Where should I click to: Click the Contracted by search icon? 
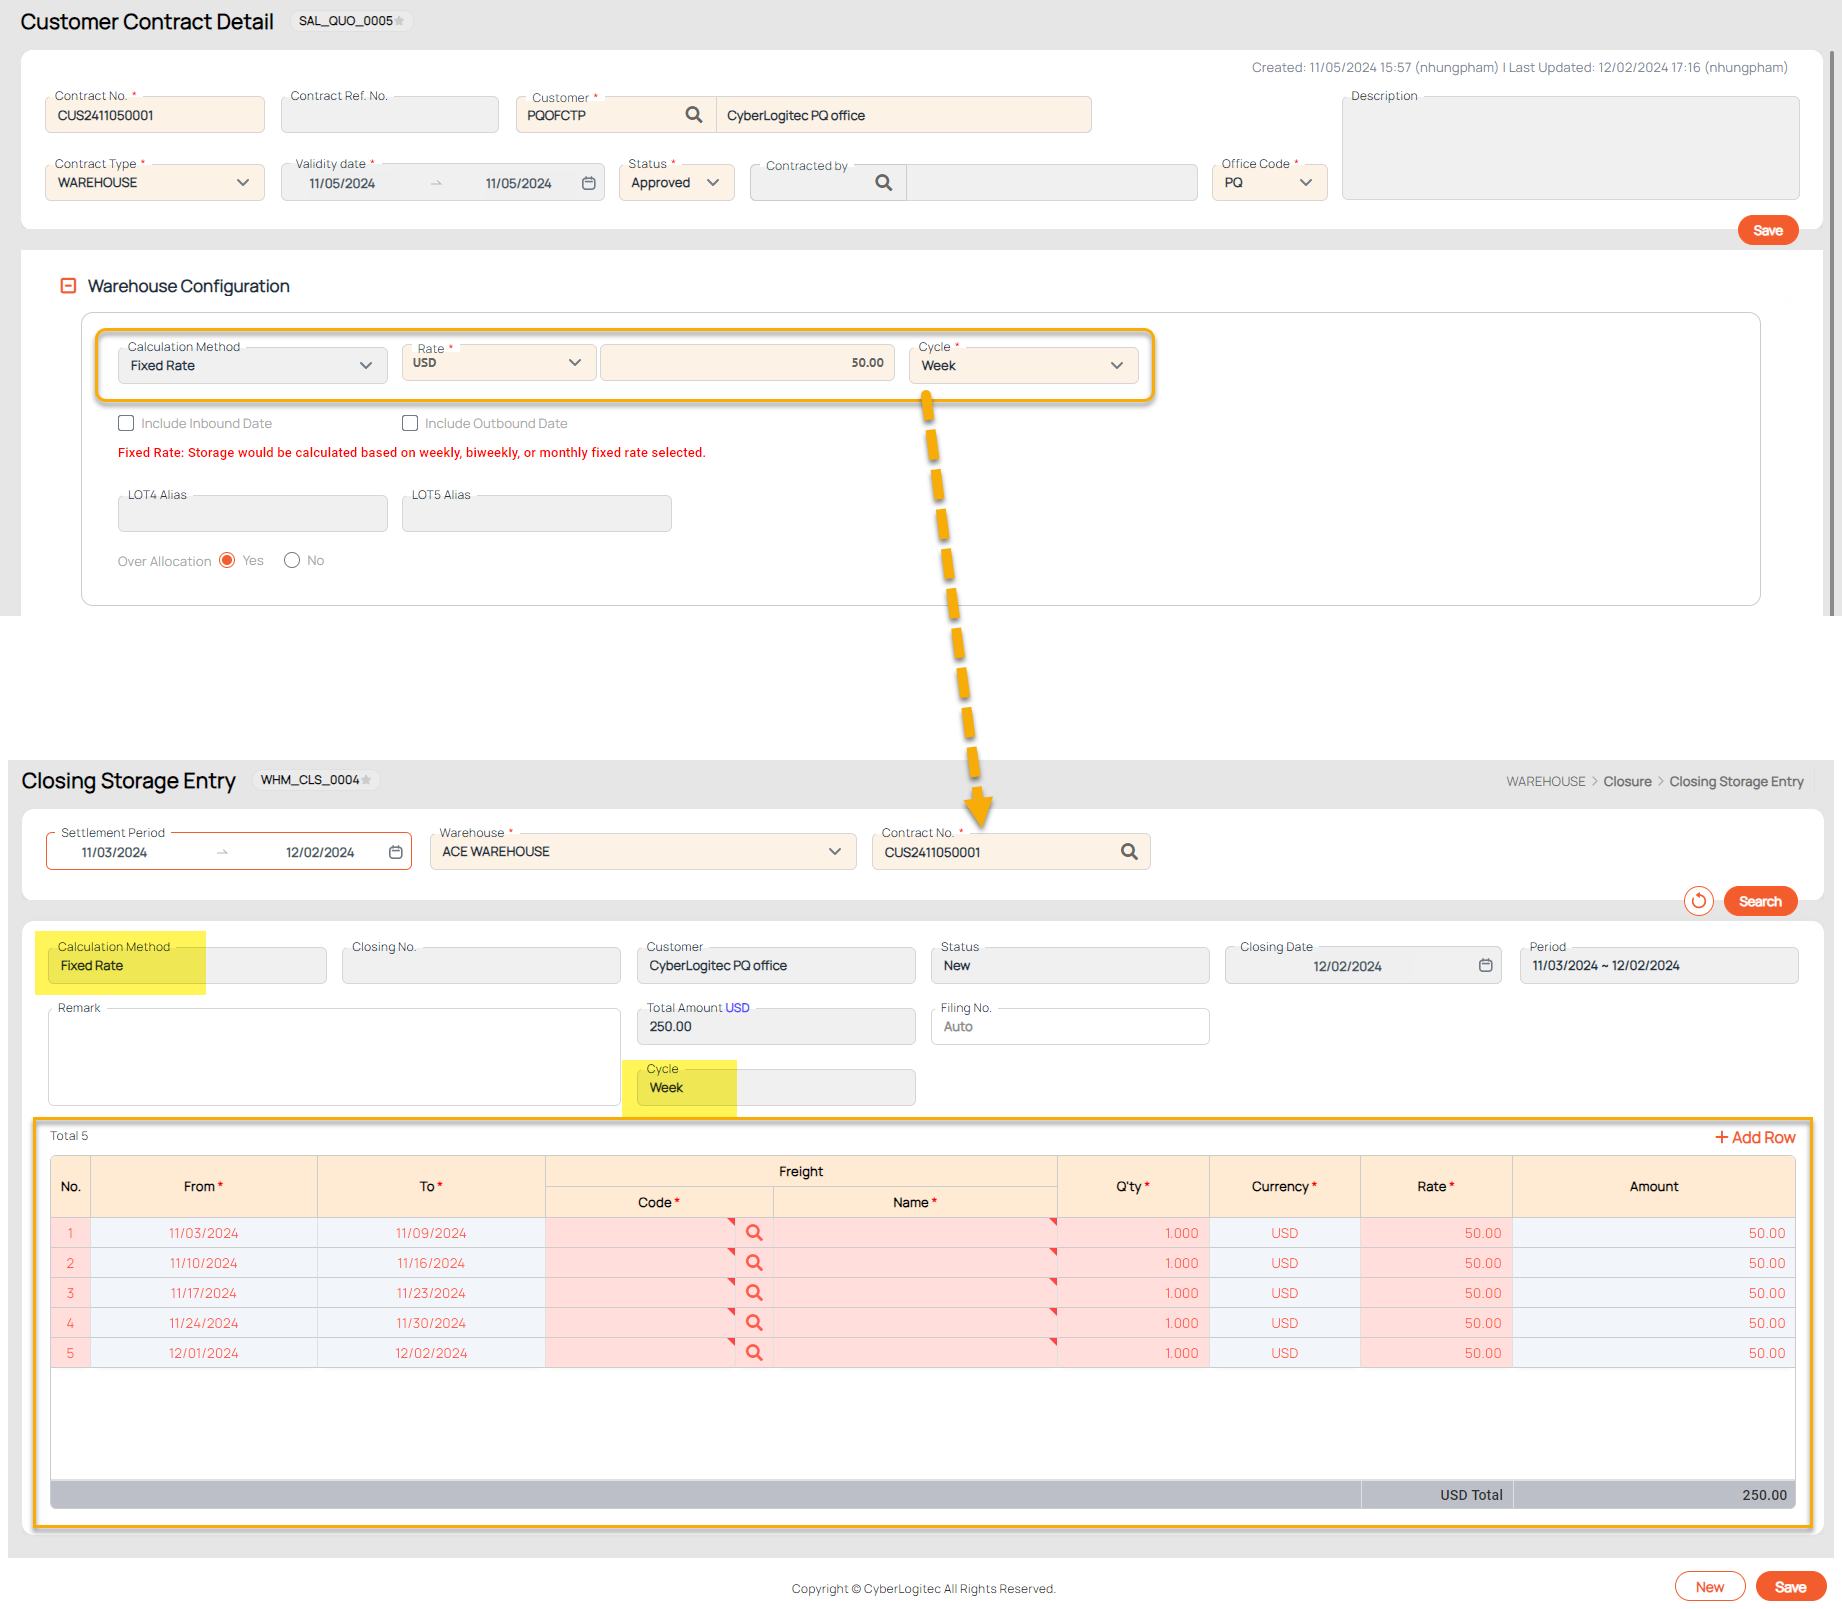[883, 183]
